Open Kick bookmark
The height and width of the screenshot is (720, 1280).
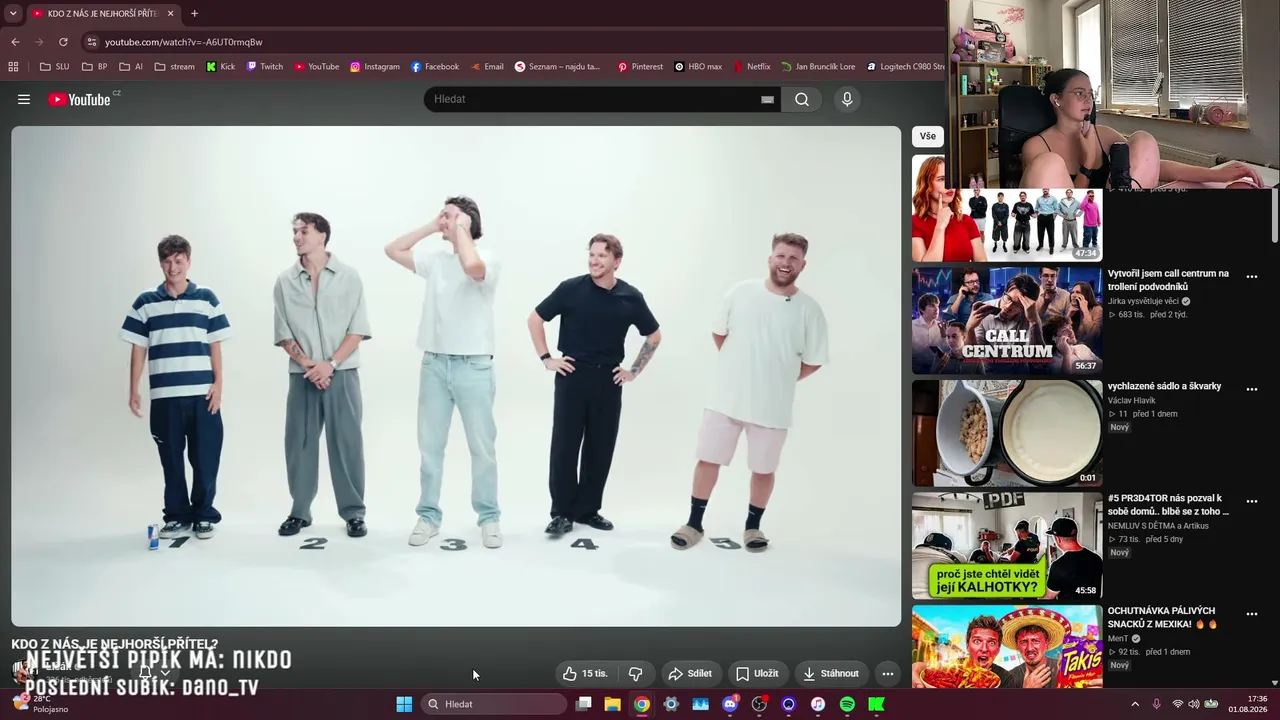tap(221, 67)
